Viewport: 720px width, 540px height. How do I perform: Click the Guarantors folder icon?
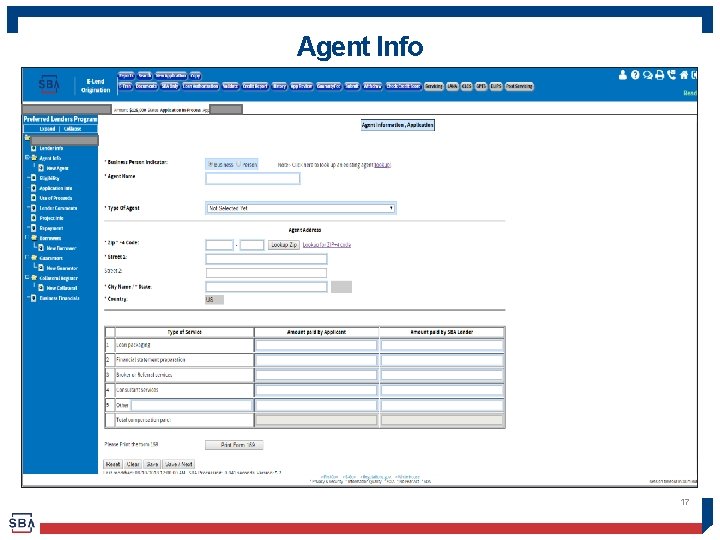(34, 258)
